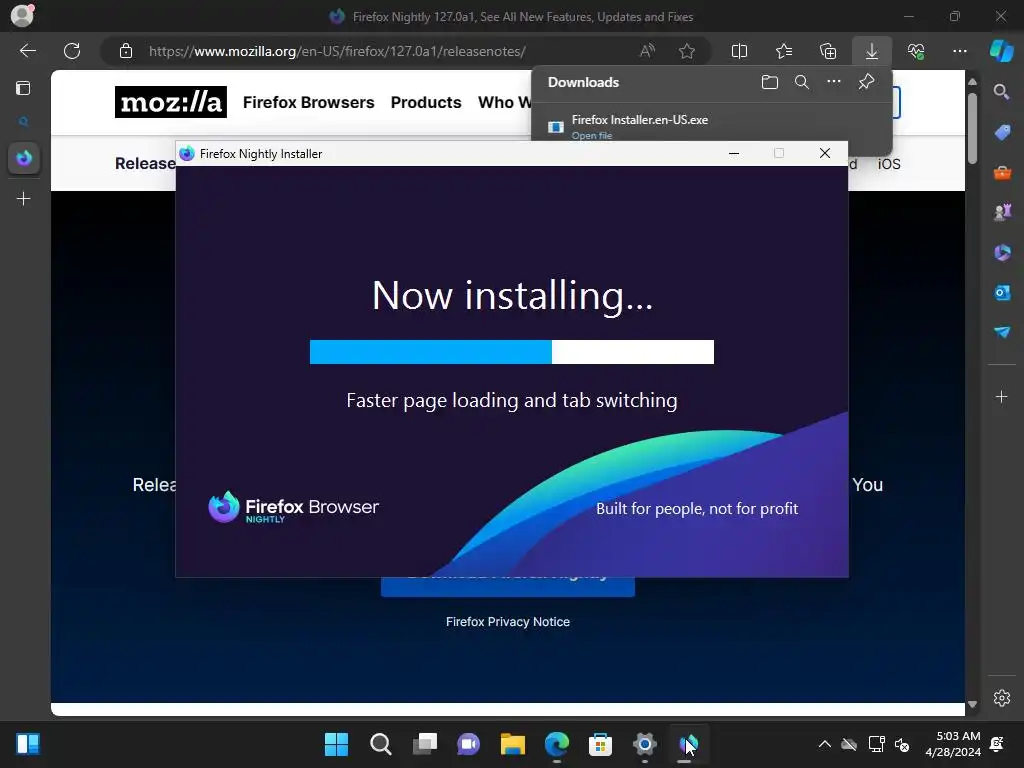Image resolution: width=1024 pixels, height=768 pixels.
Task: Open Products navigation menu
Action: (x=426, y=103)
